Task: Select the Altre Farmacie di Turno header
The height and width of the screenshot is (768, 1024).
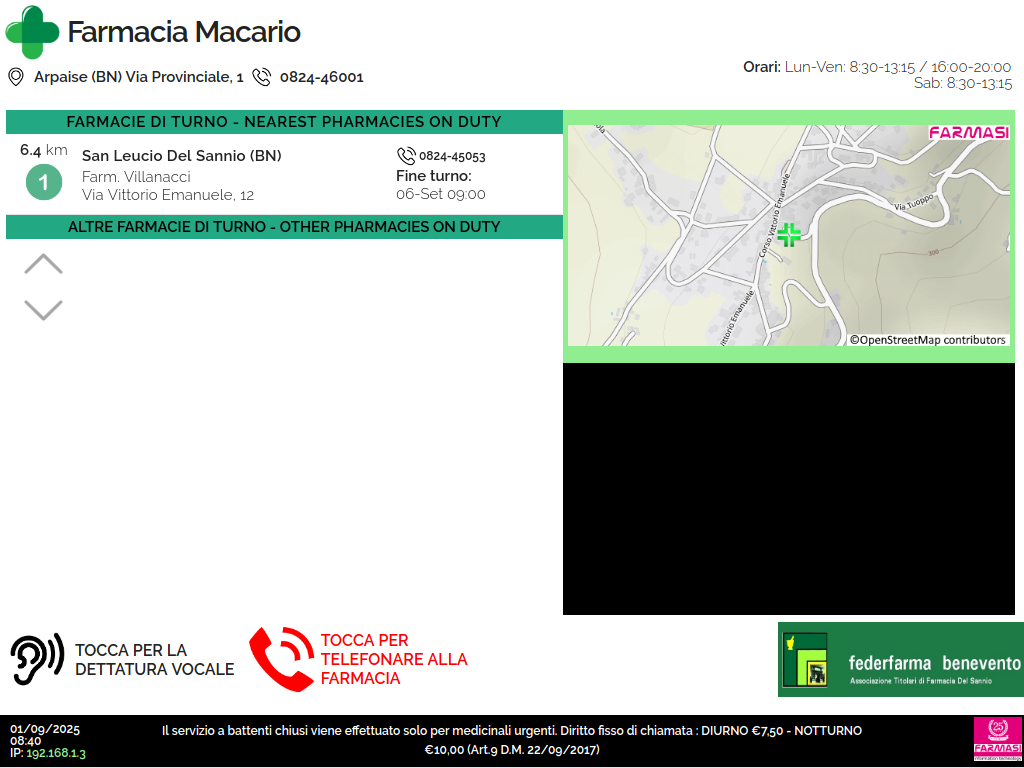Action: tap(284, 227)
